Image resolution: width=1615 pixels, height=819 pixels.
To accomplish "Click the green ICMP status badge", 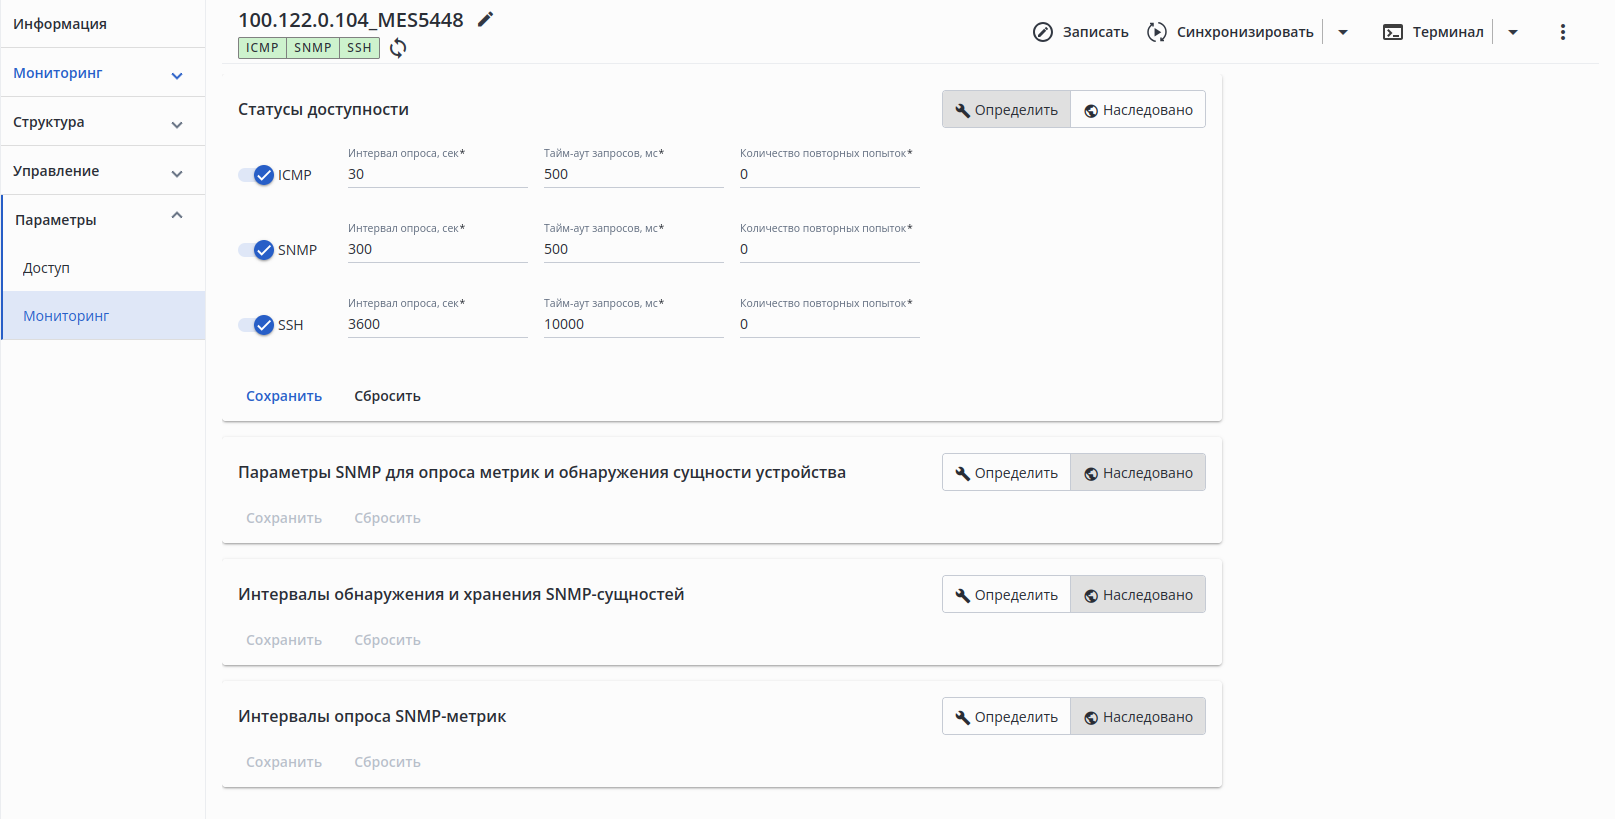I will 262,48.
